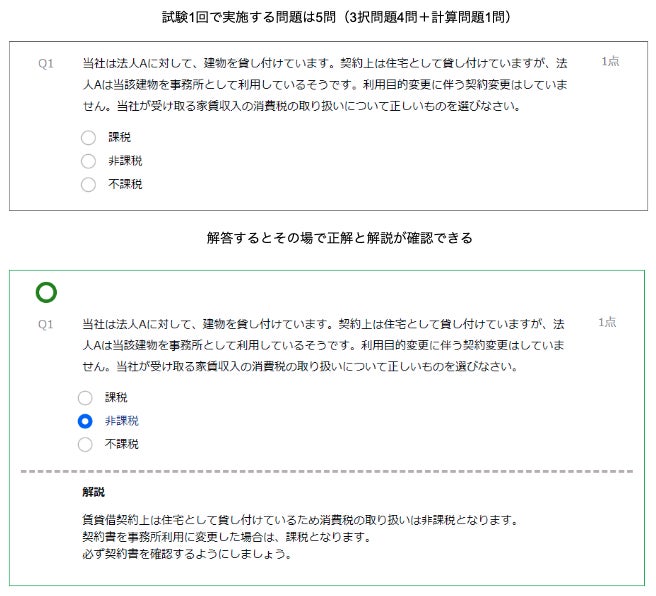Click the 1点 score in the unanswered question

(x=610, y=61)
